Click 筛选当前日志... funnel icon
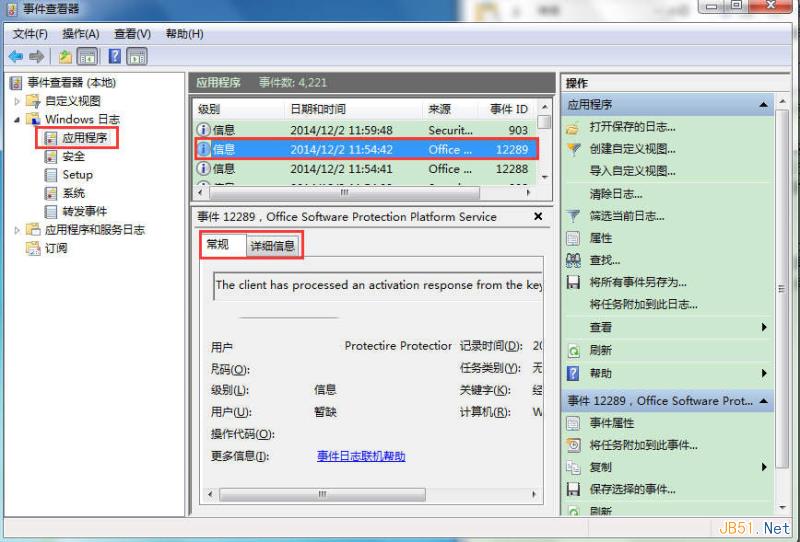The height and width of the screenshot is (542, 800). [x=573, y=216]
